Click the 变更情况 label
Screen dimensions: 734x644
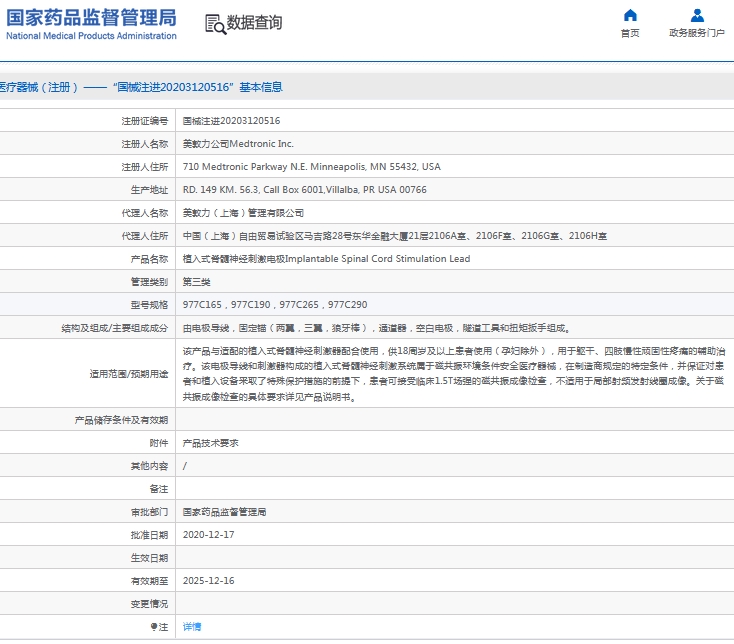(149, 604)
